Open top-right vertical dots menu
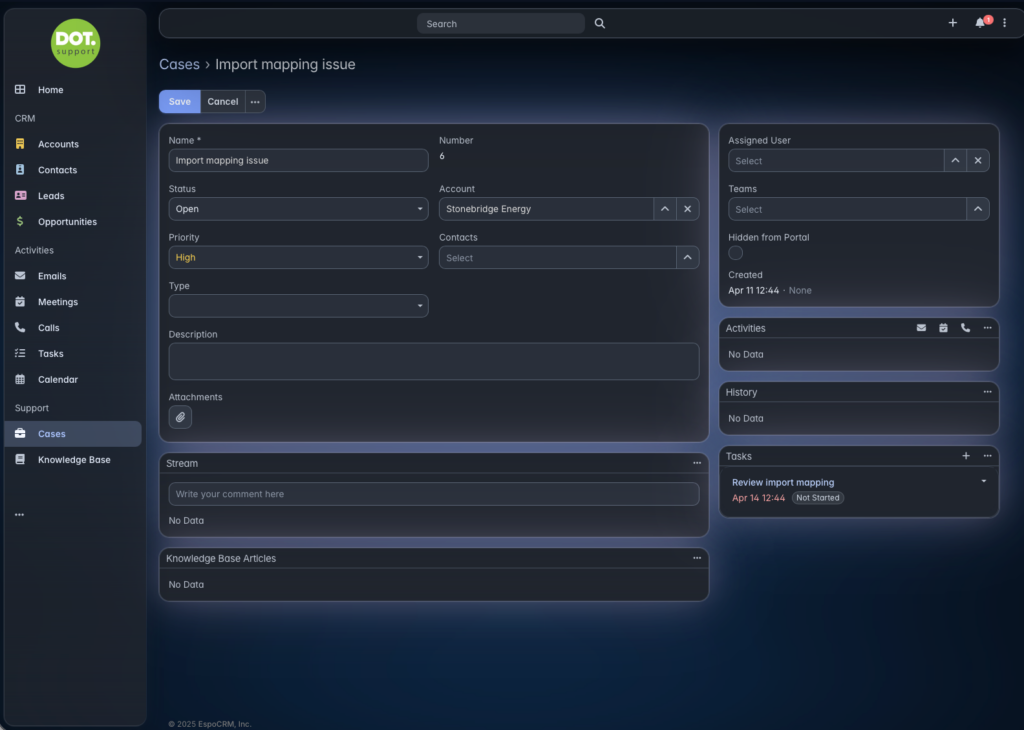Viewport: 1024px width, 730px height. coord(1004,23)
